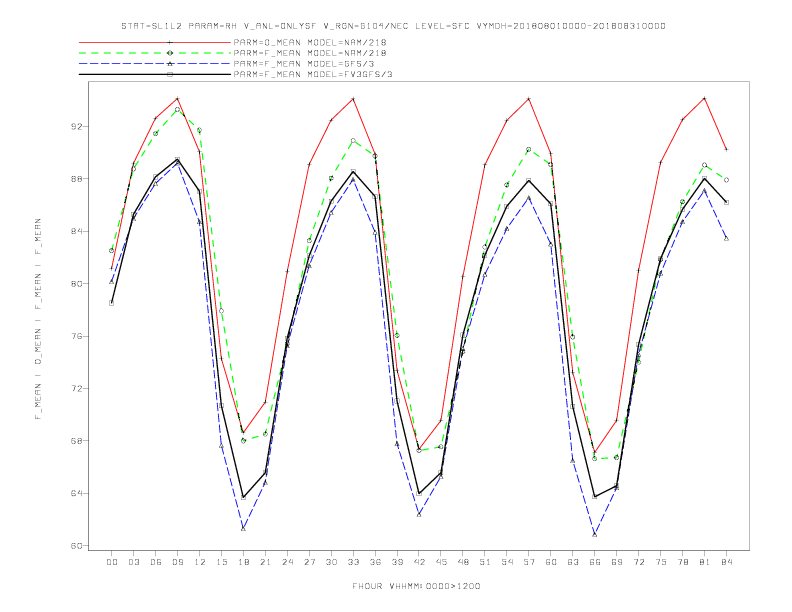Click the vertical axis label F_MEAN | O_MEAN
This screenshot has width=792, height=612.
(x=38, y=319)
